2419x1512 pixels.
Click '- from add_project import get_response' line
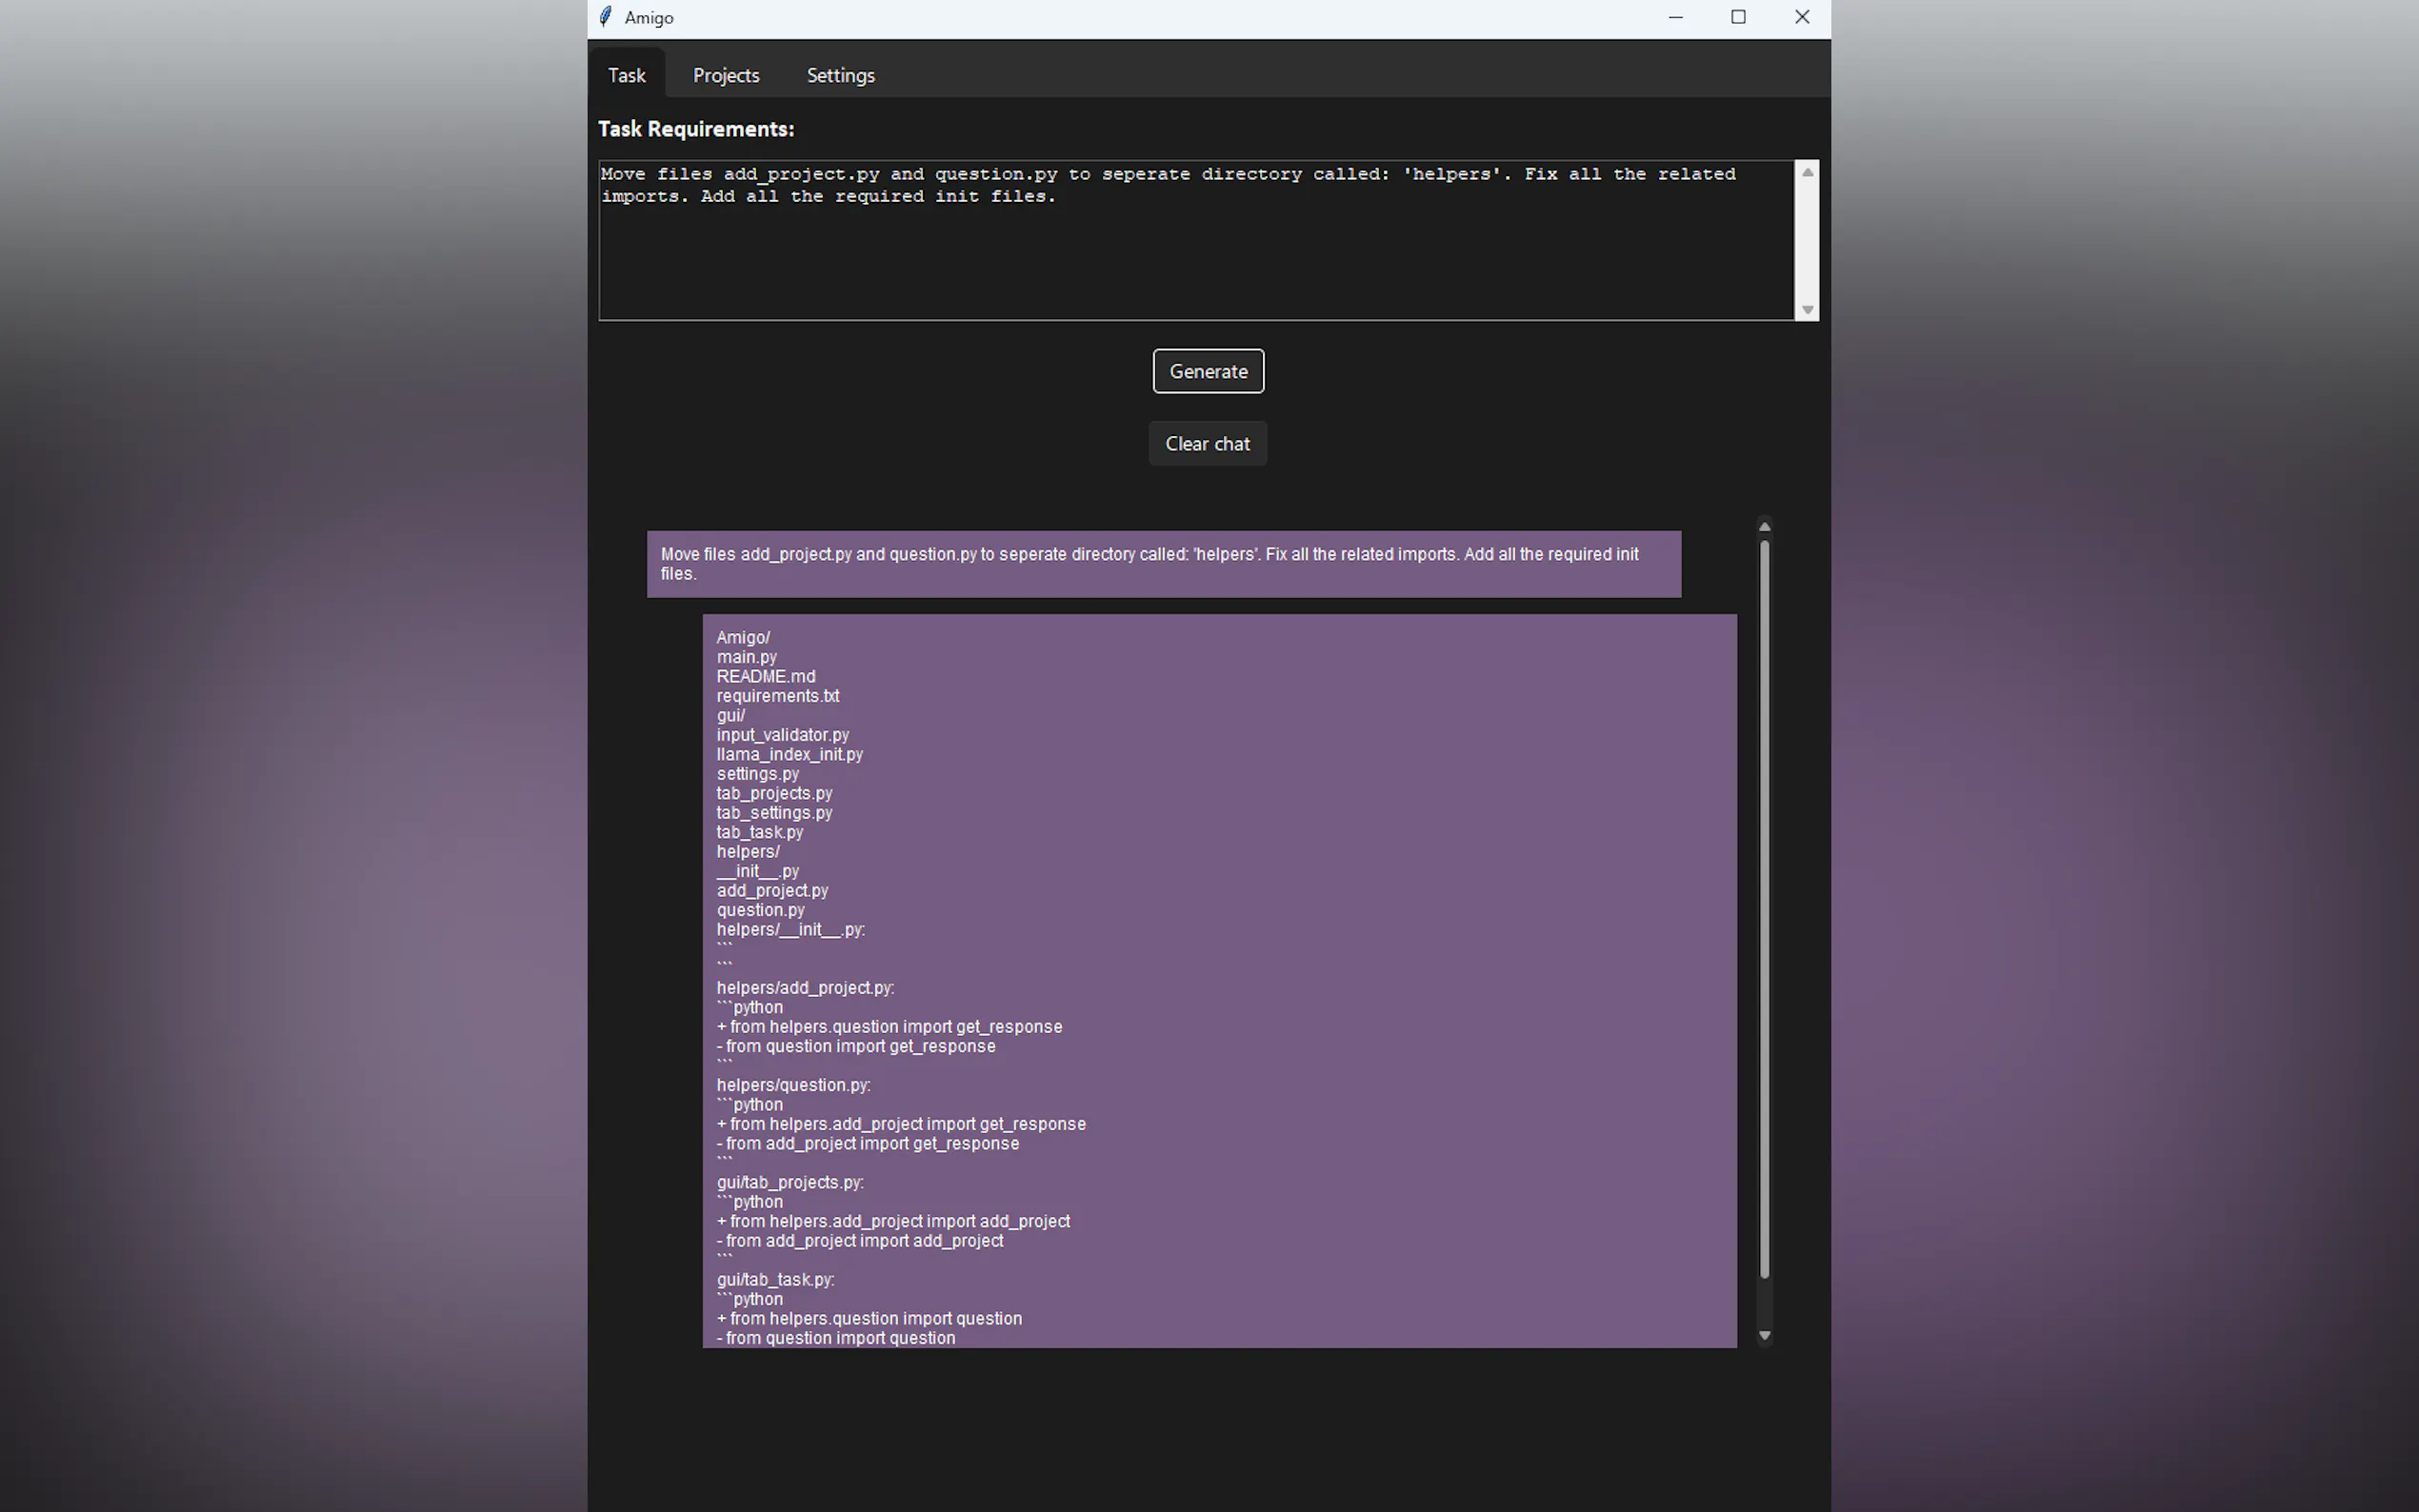tap(868, 1144)
